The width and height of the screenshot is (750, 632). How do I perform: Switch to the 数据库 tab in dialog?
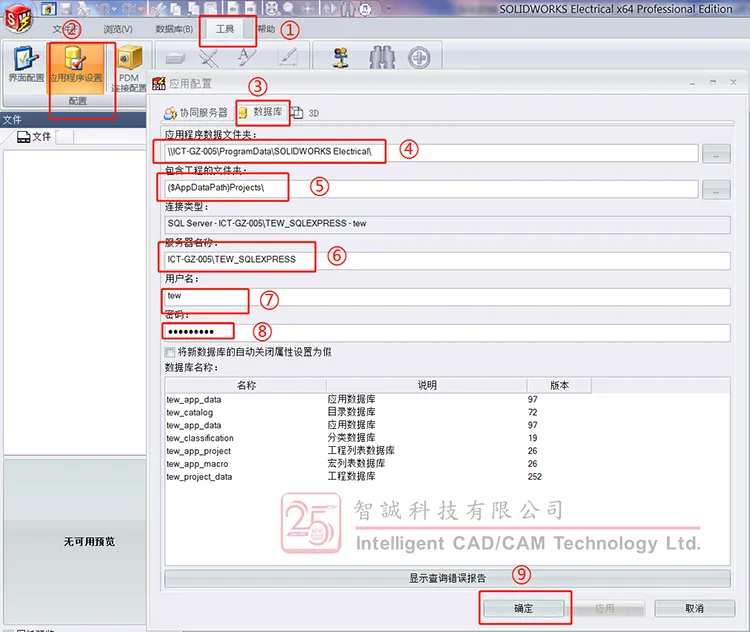tap(261, 112)
